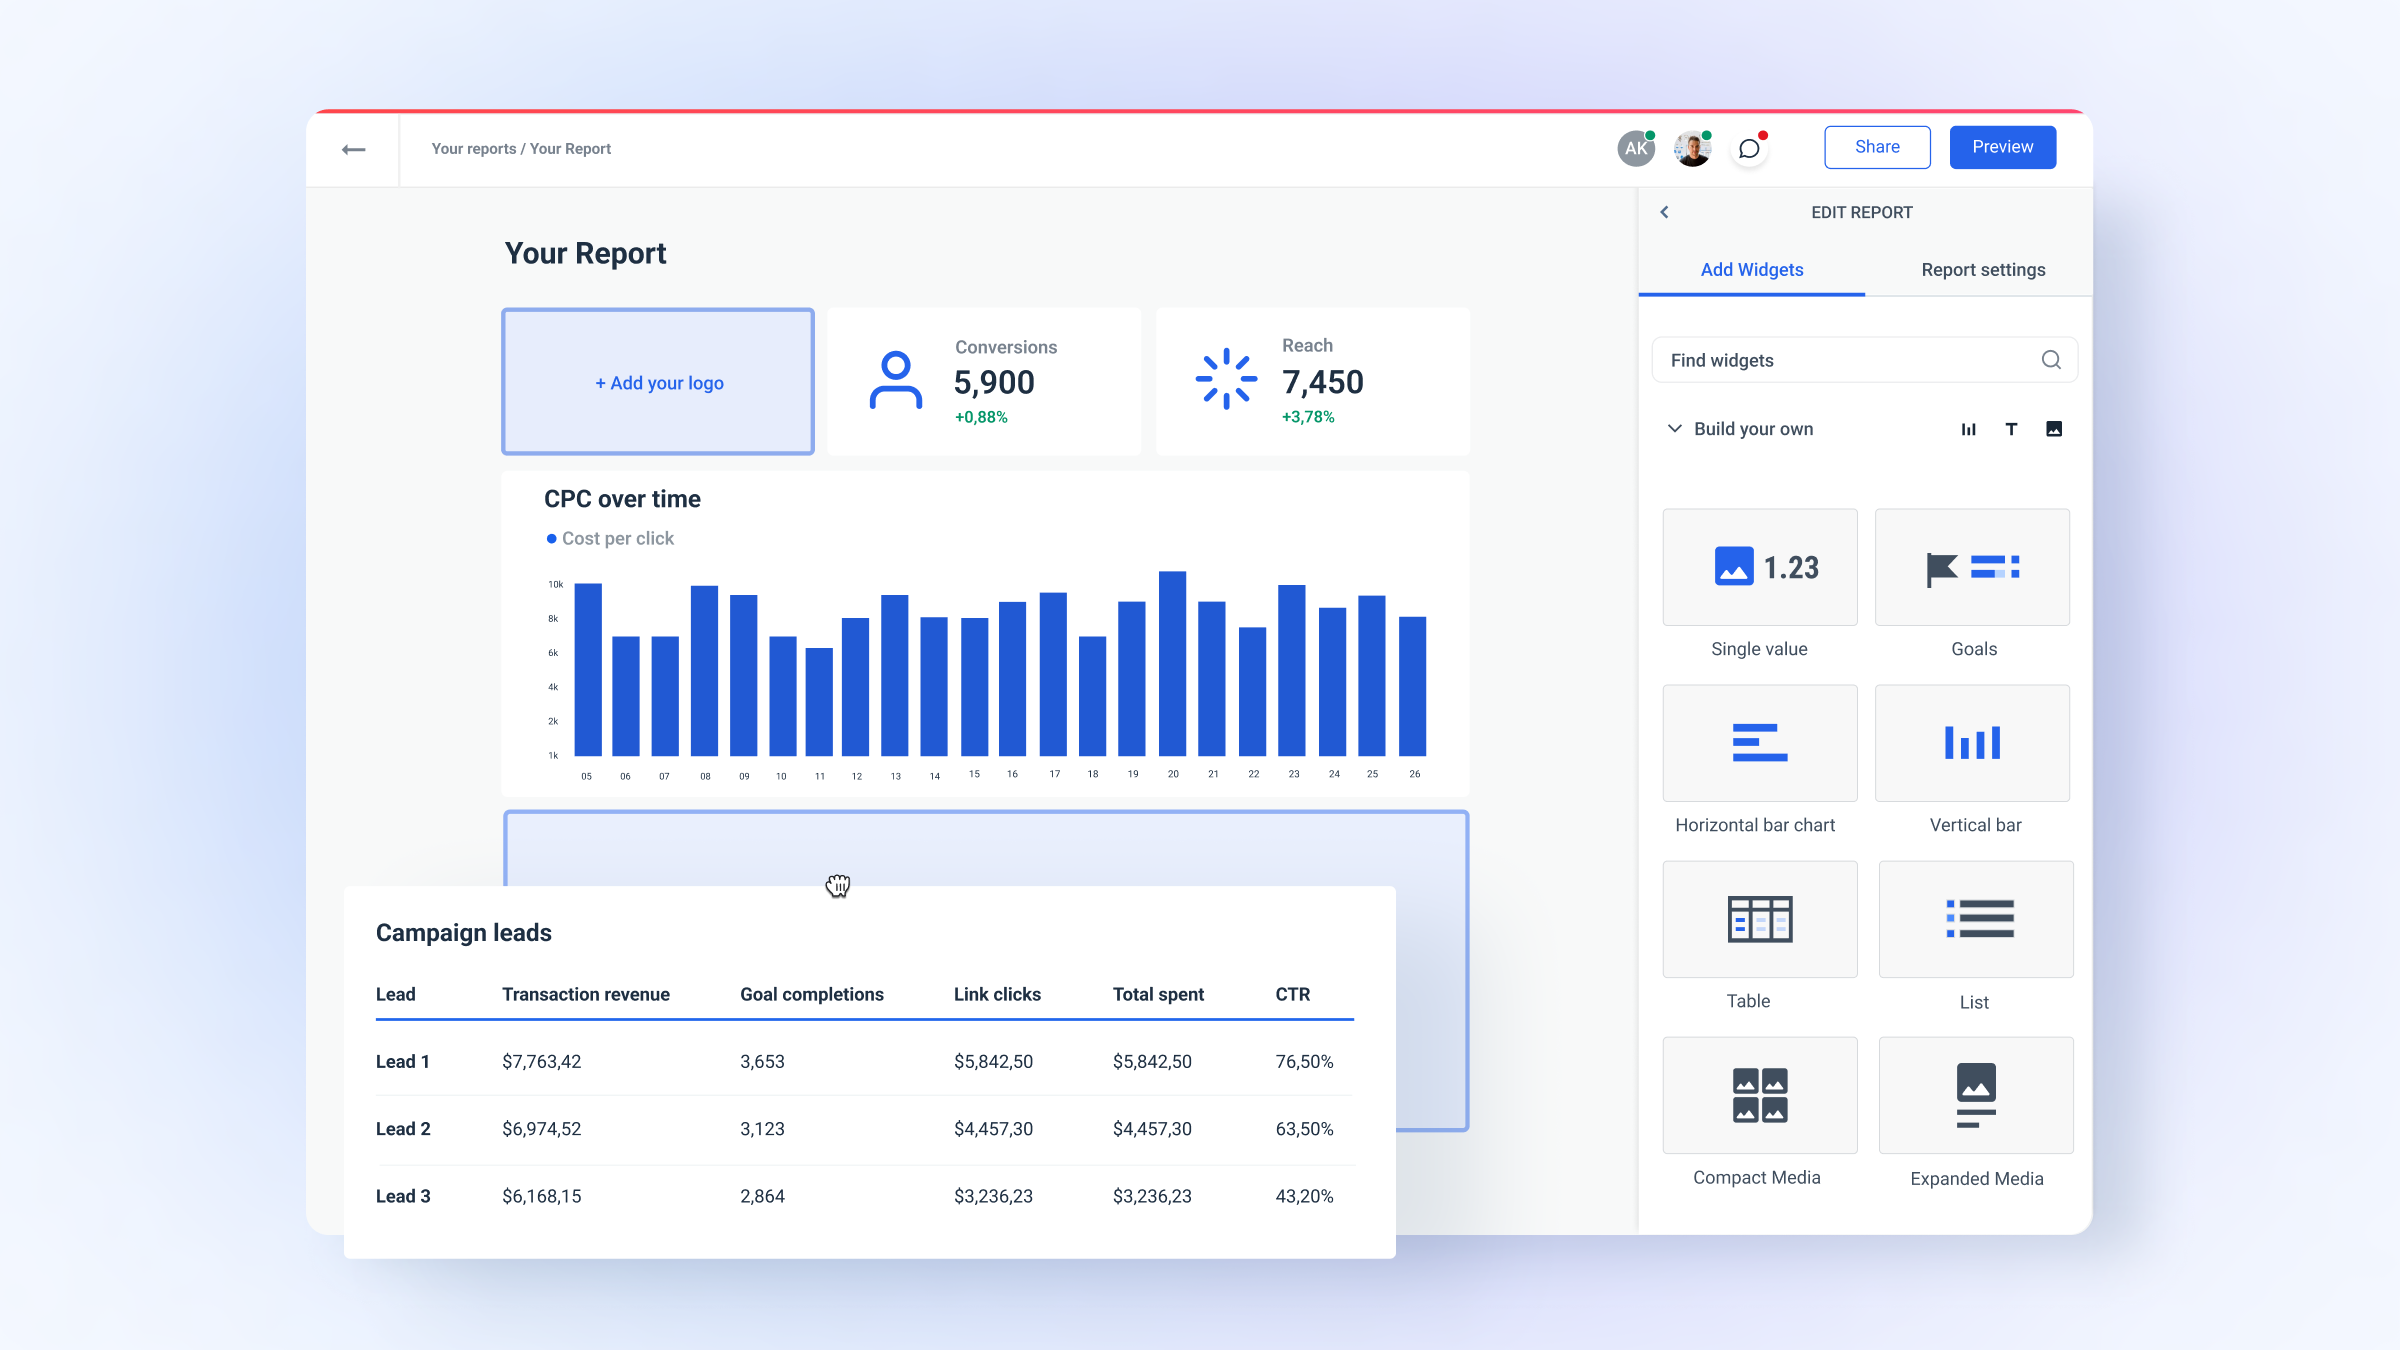This screenshot has height=1350, width=2400.
Task: Select the image widget filter icon
Action: click(2055, 428)
